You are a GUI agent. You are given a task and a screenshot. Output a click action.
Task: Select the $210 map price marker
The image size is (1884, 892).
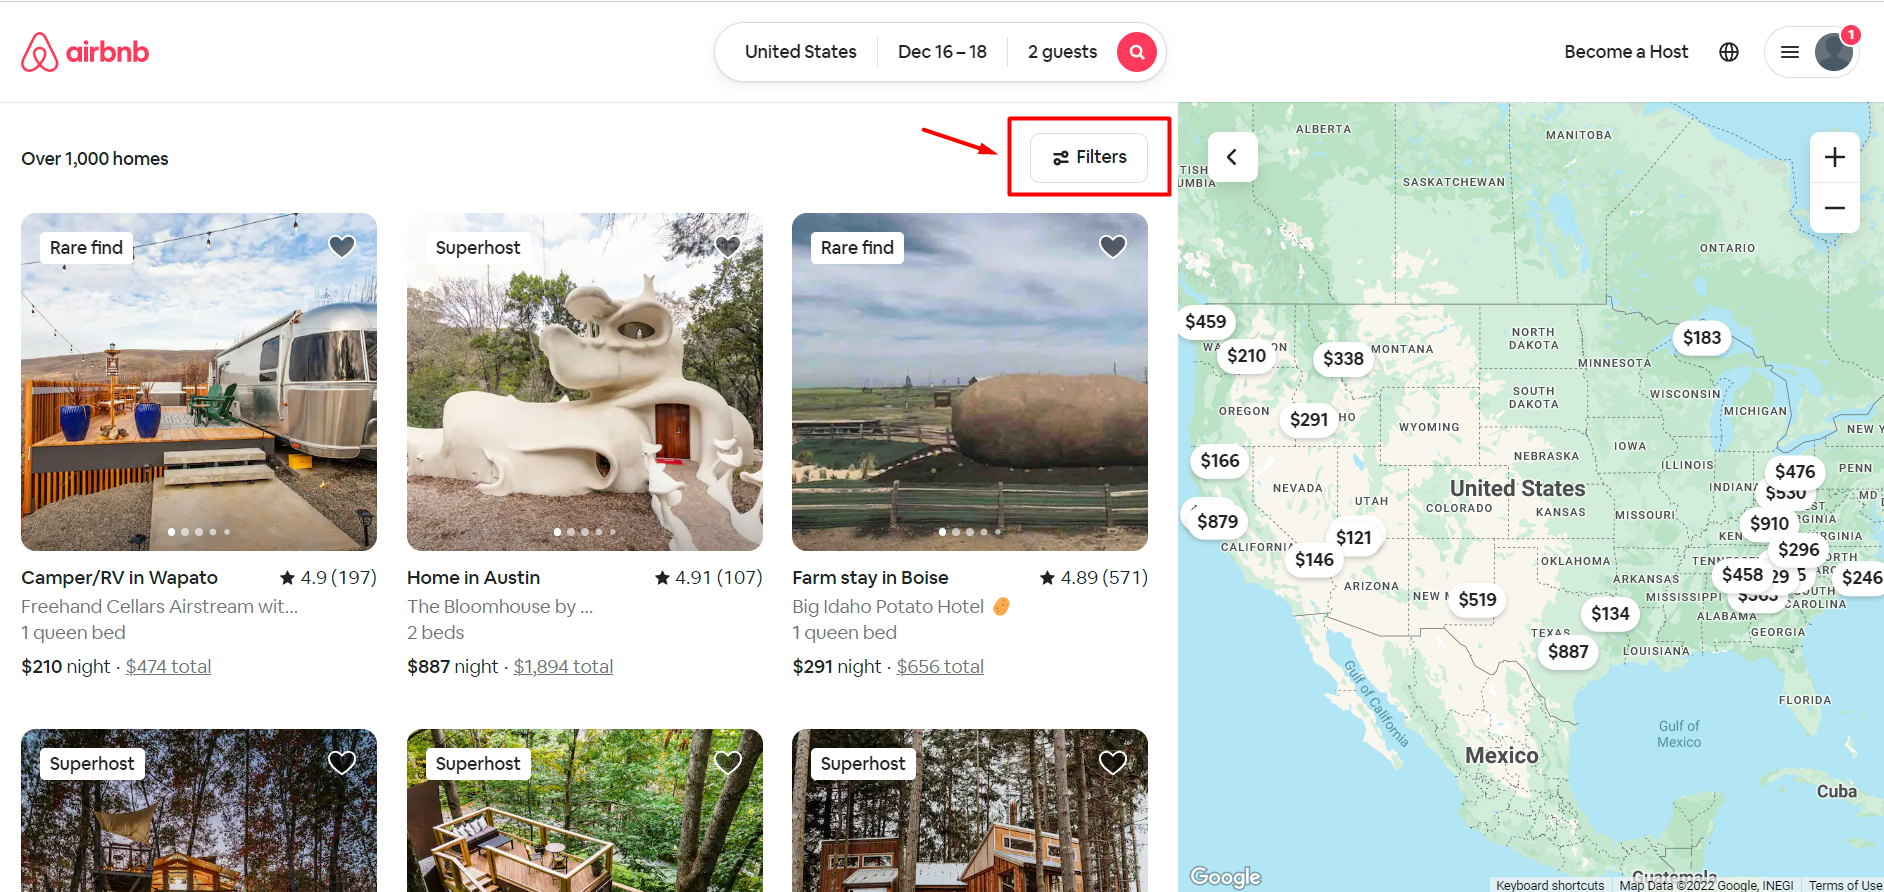pos(1246,356)
